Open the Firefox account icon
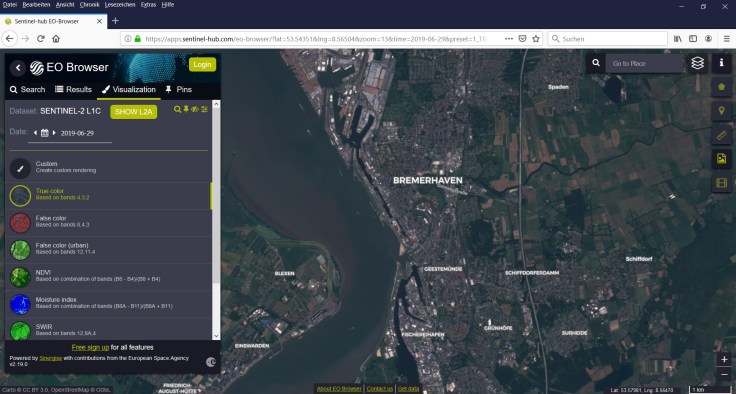 tap(708, 39)
